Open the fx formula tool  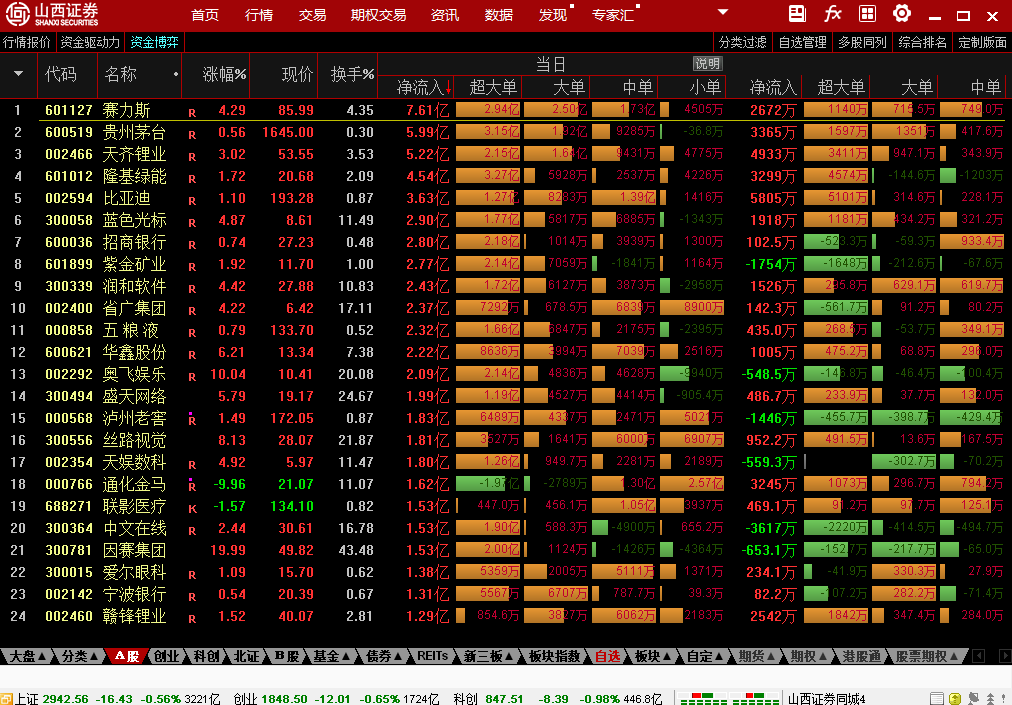pos(832,14)
